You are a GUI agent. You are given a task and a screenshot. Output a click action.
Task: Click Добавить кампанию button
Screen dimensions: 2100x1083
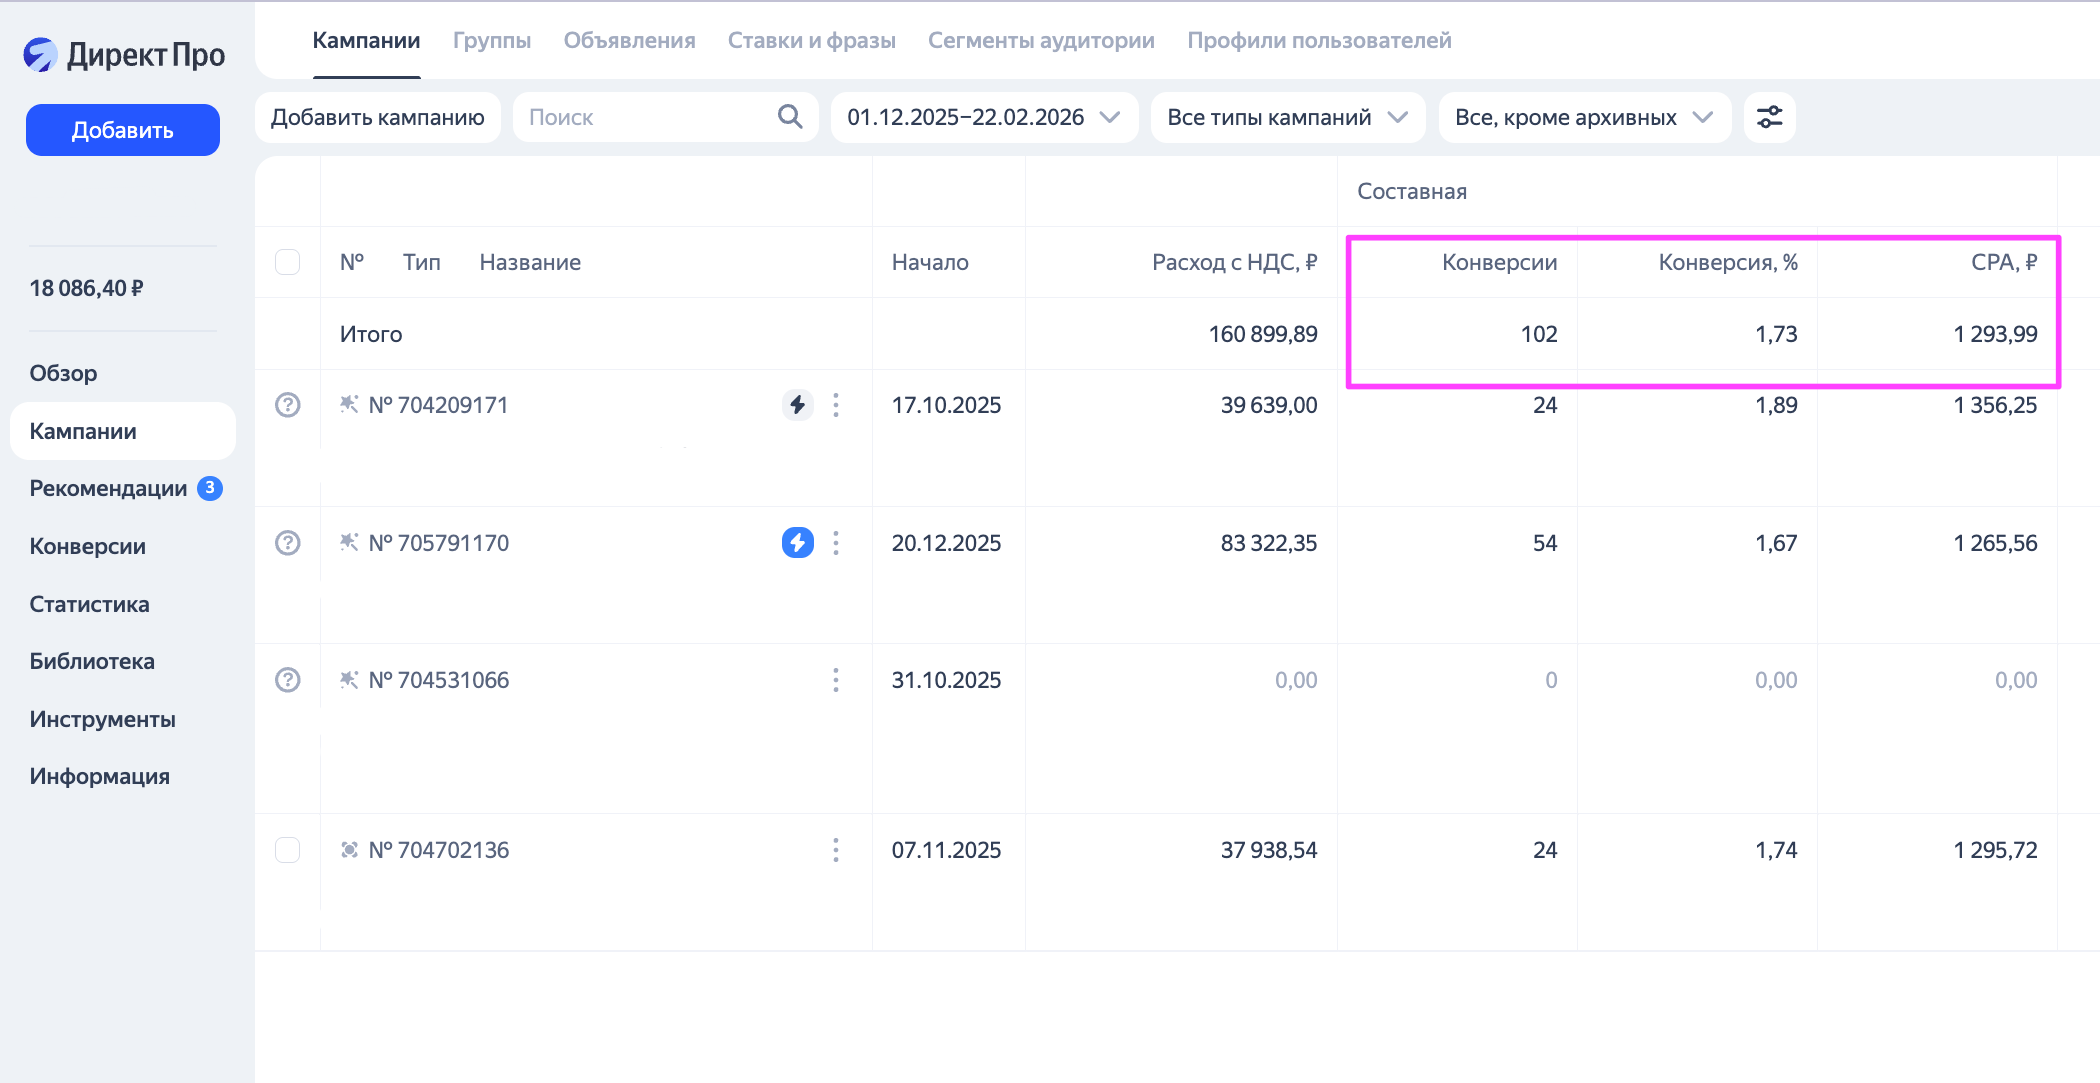pos(378,117)
